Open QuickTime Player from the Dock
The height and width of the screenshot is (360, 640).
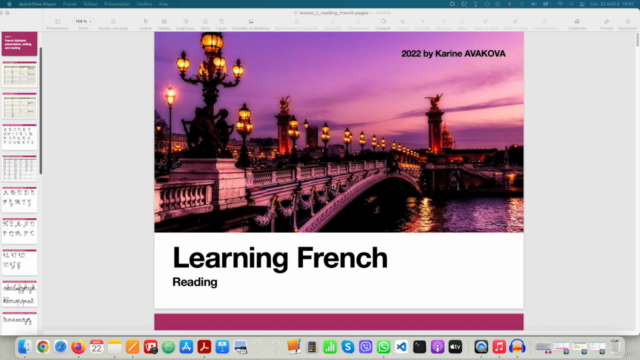481,347
